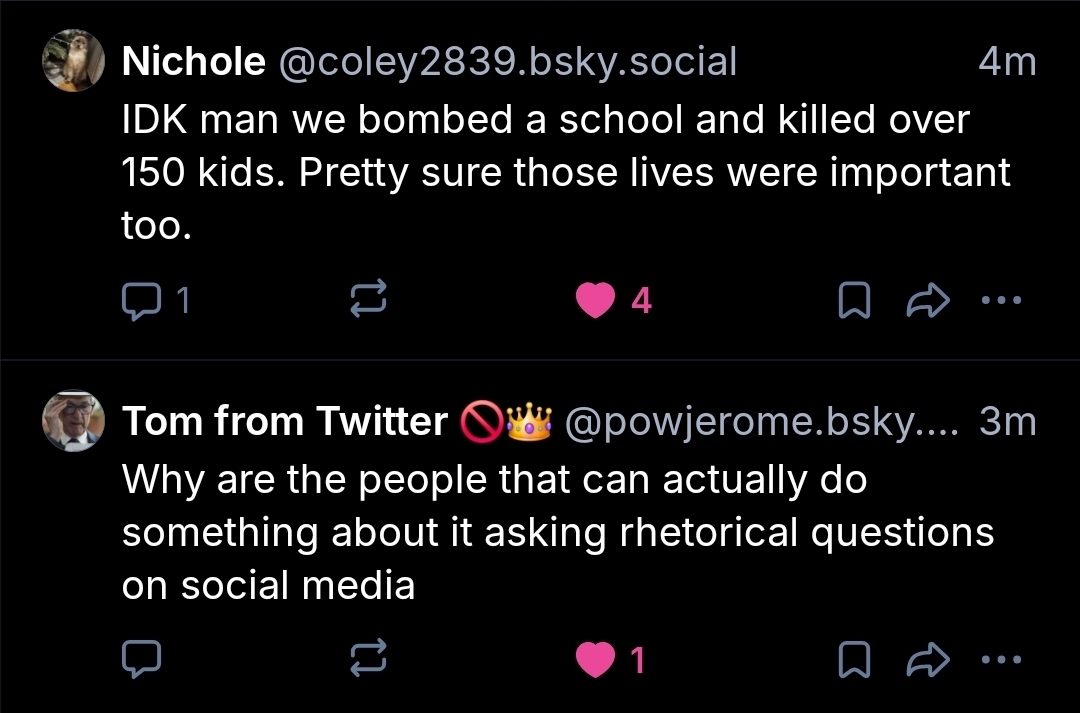Open the @coley2839.bsky.social handle
This screenshot has height=713, width=1080.
click(x=506, y=62)
